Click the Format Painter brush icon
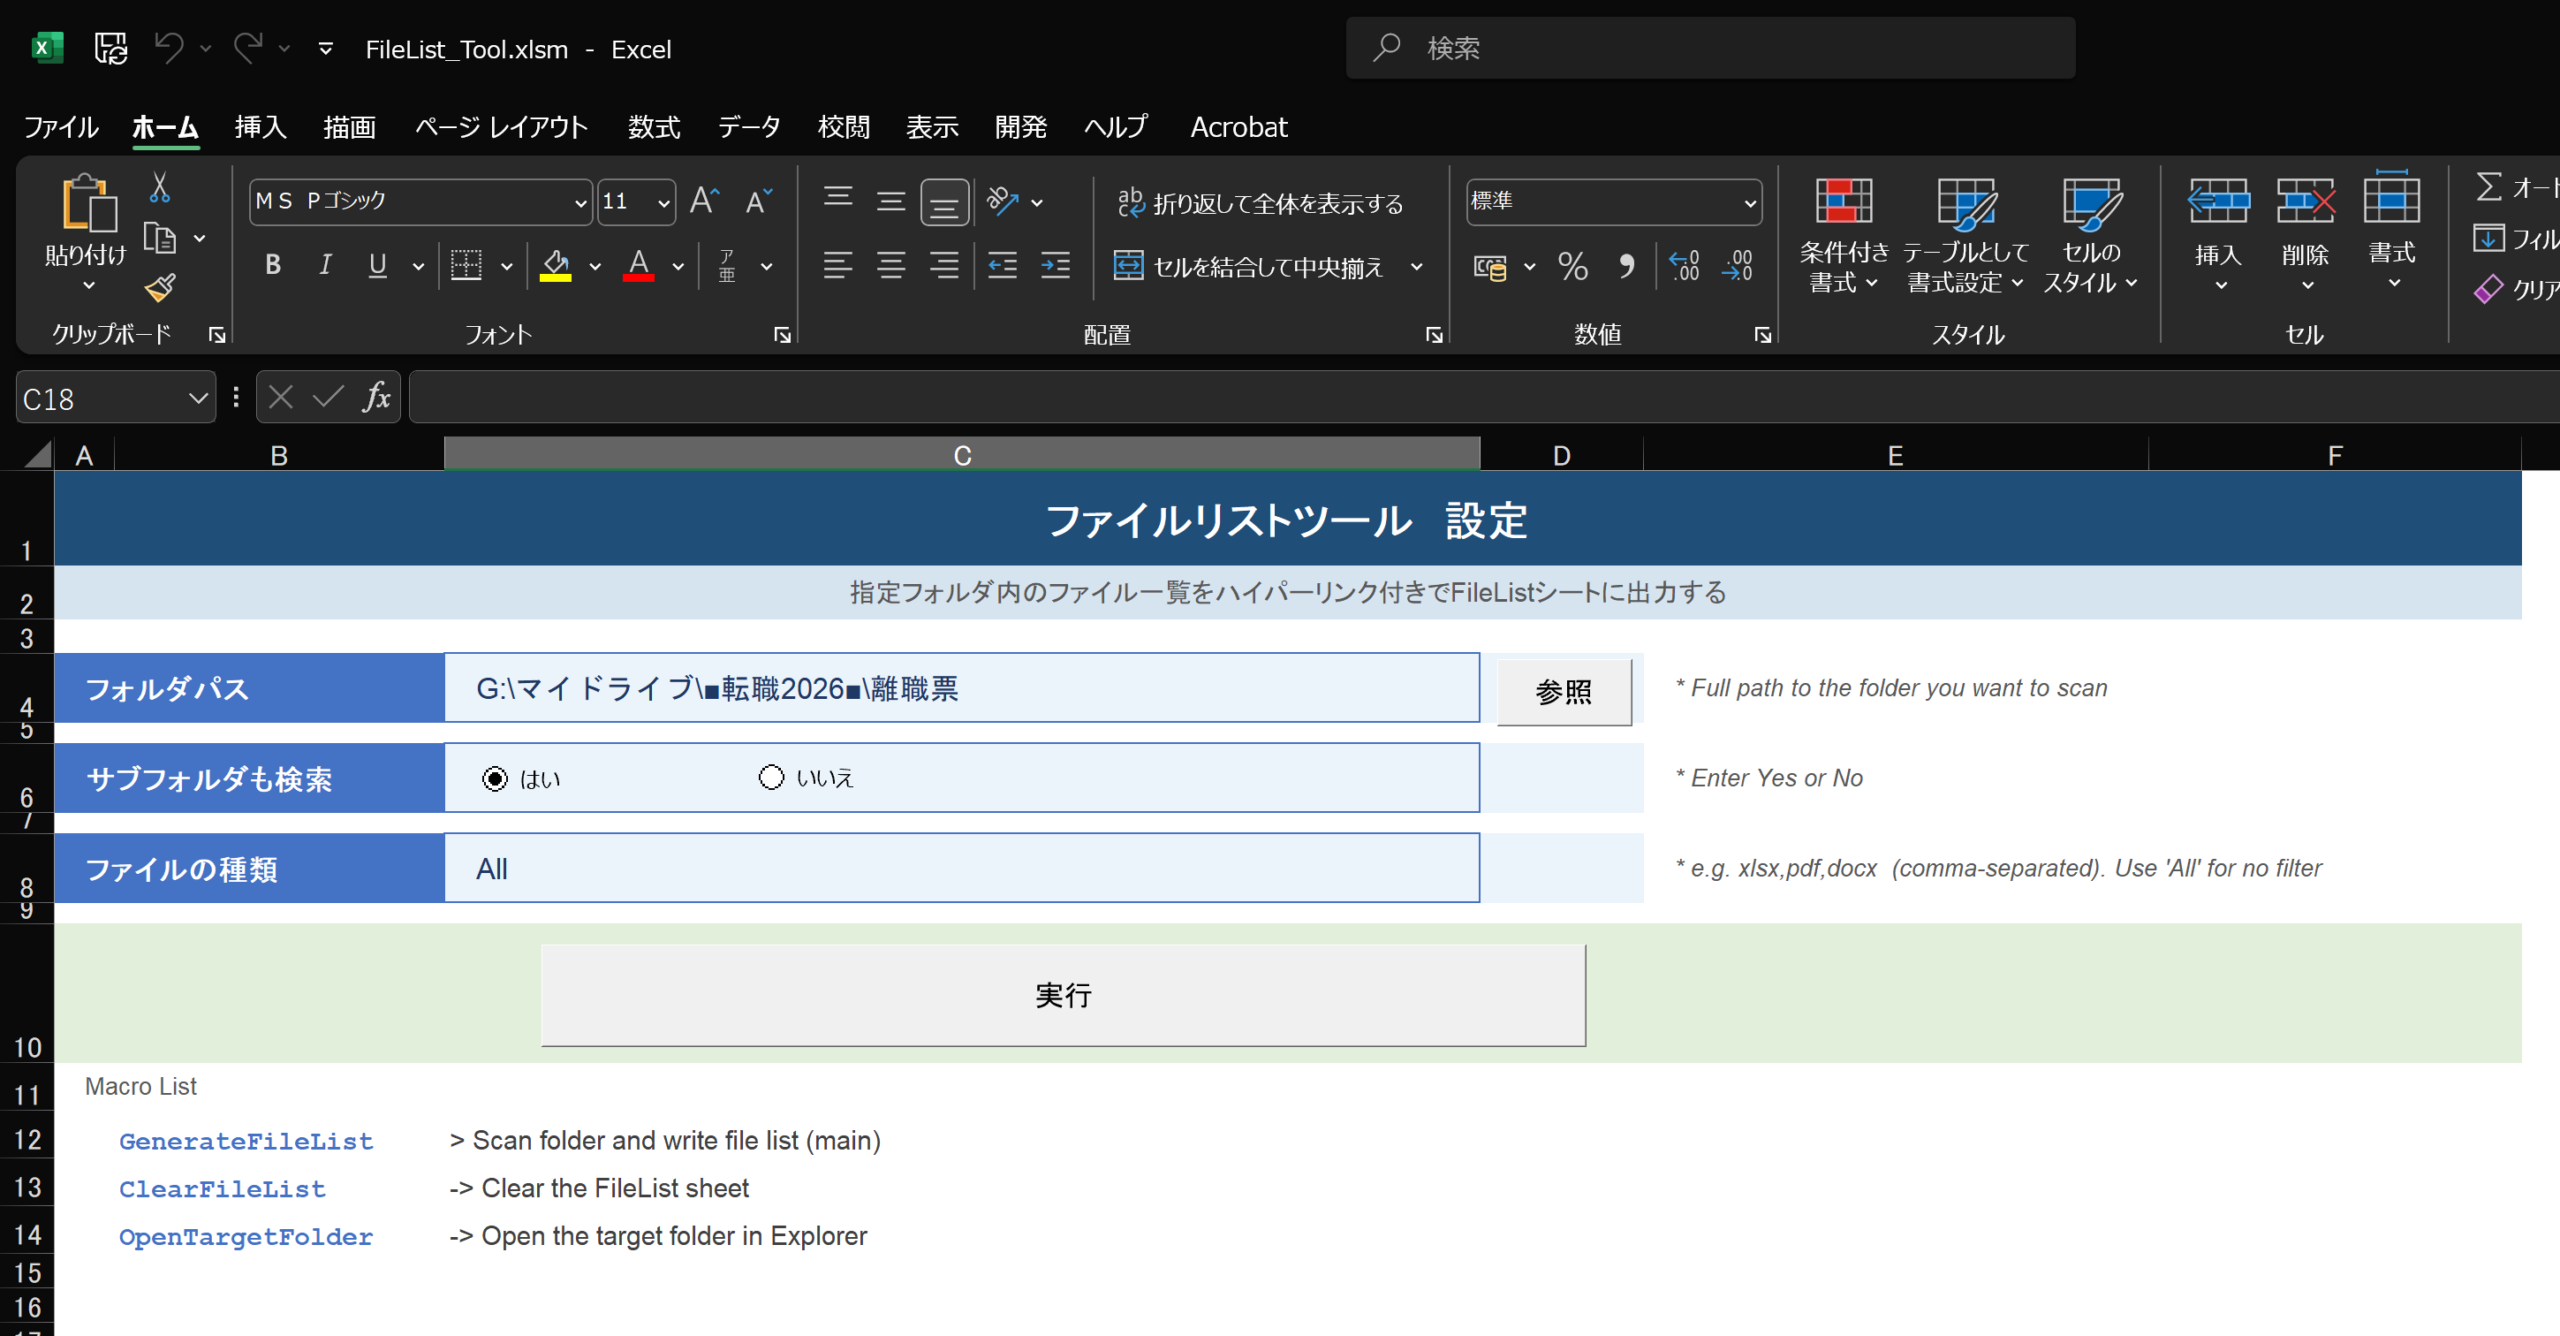Image resolution: width=2560 pixels, height=1336 pixels. 160,289
